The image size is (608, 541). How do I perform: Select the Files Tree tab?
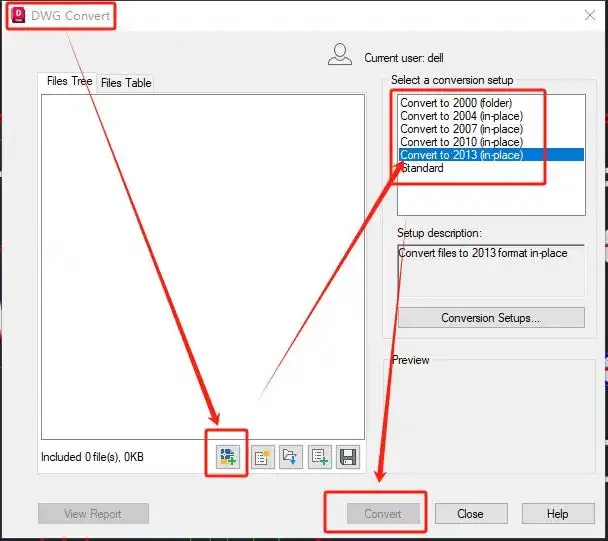[69, 81]
